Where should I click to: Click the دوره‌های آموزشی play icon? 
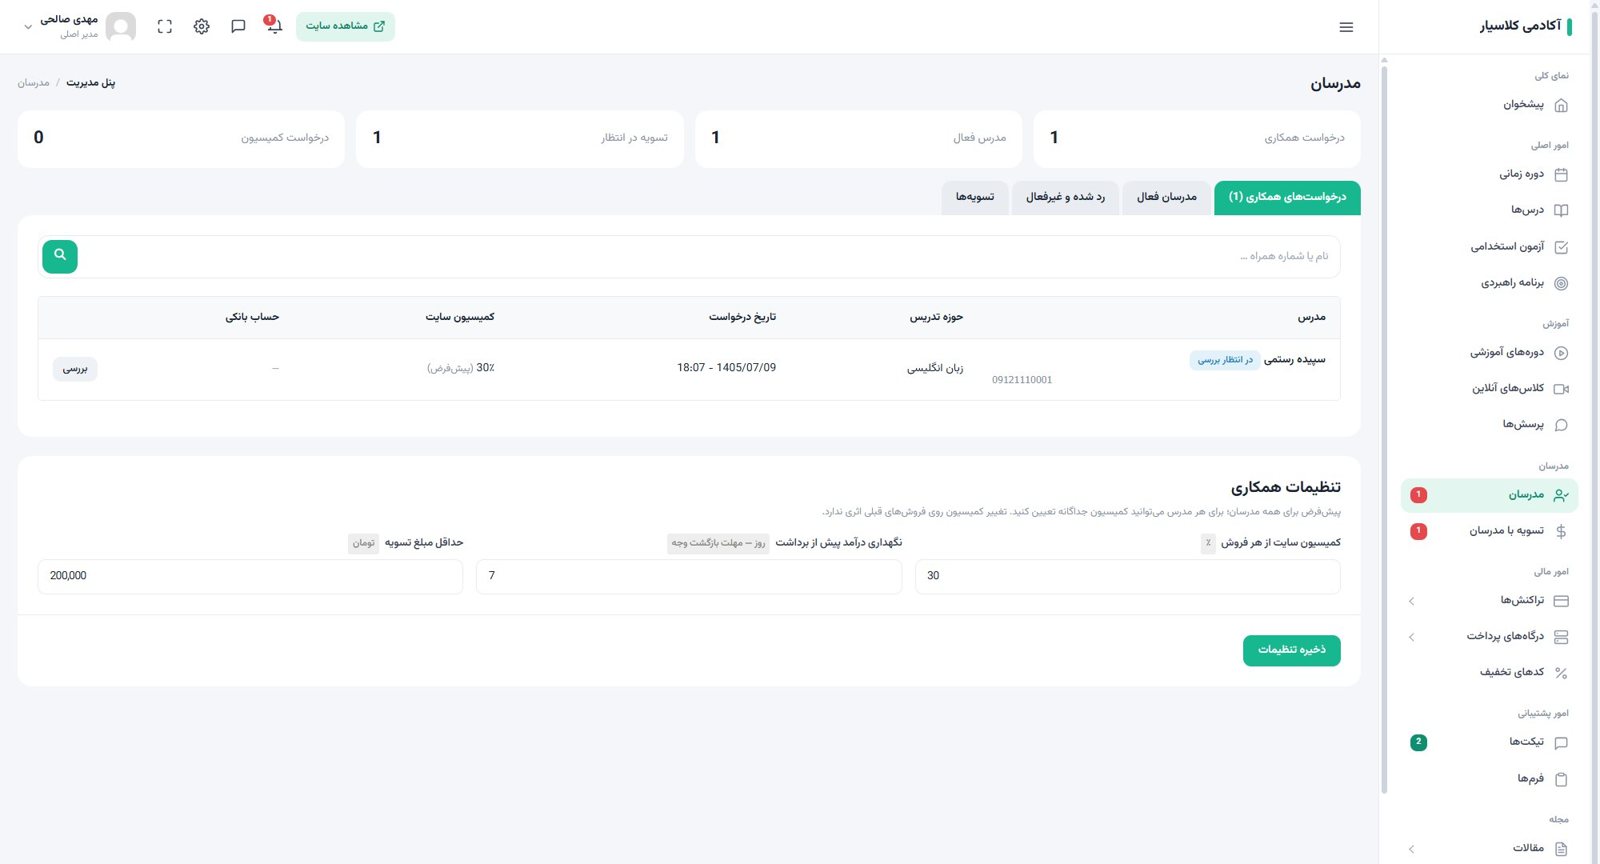point(1561,353)
